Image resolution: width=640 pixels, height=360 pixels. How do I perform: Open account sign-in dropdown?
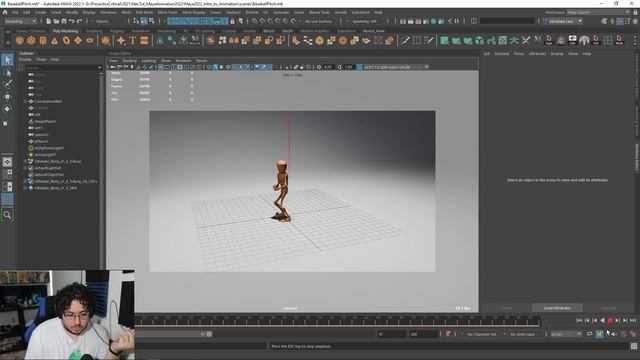click(x=563, y=21)
